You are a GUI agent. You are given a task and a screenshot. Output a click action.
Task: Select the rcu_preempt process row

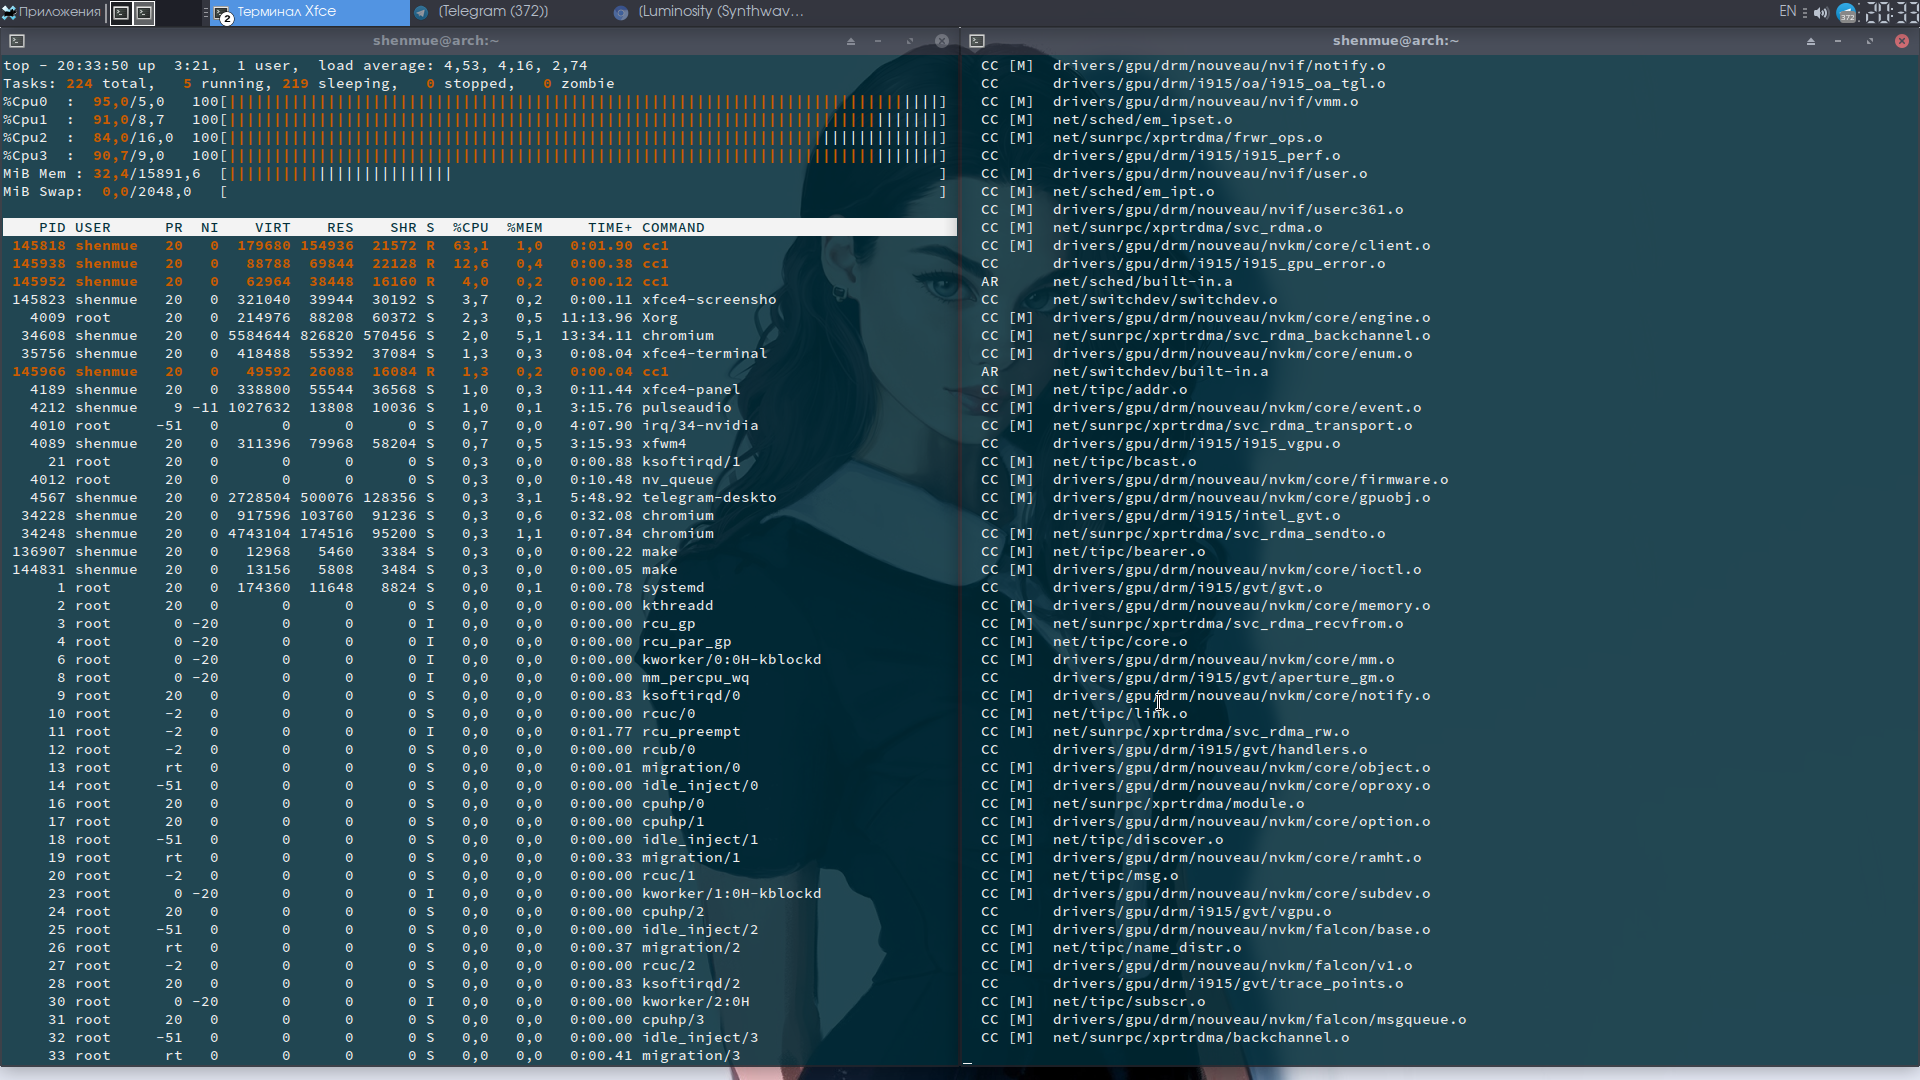click(479, 732)
